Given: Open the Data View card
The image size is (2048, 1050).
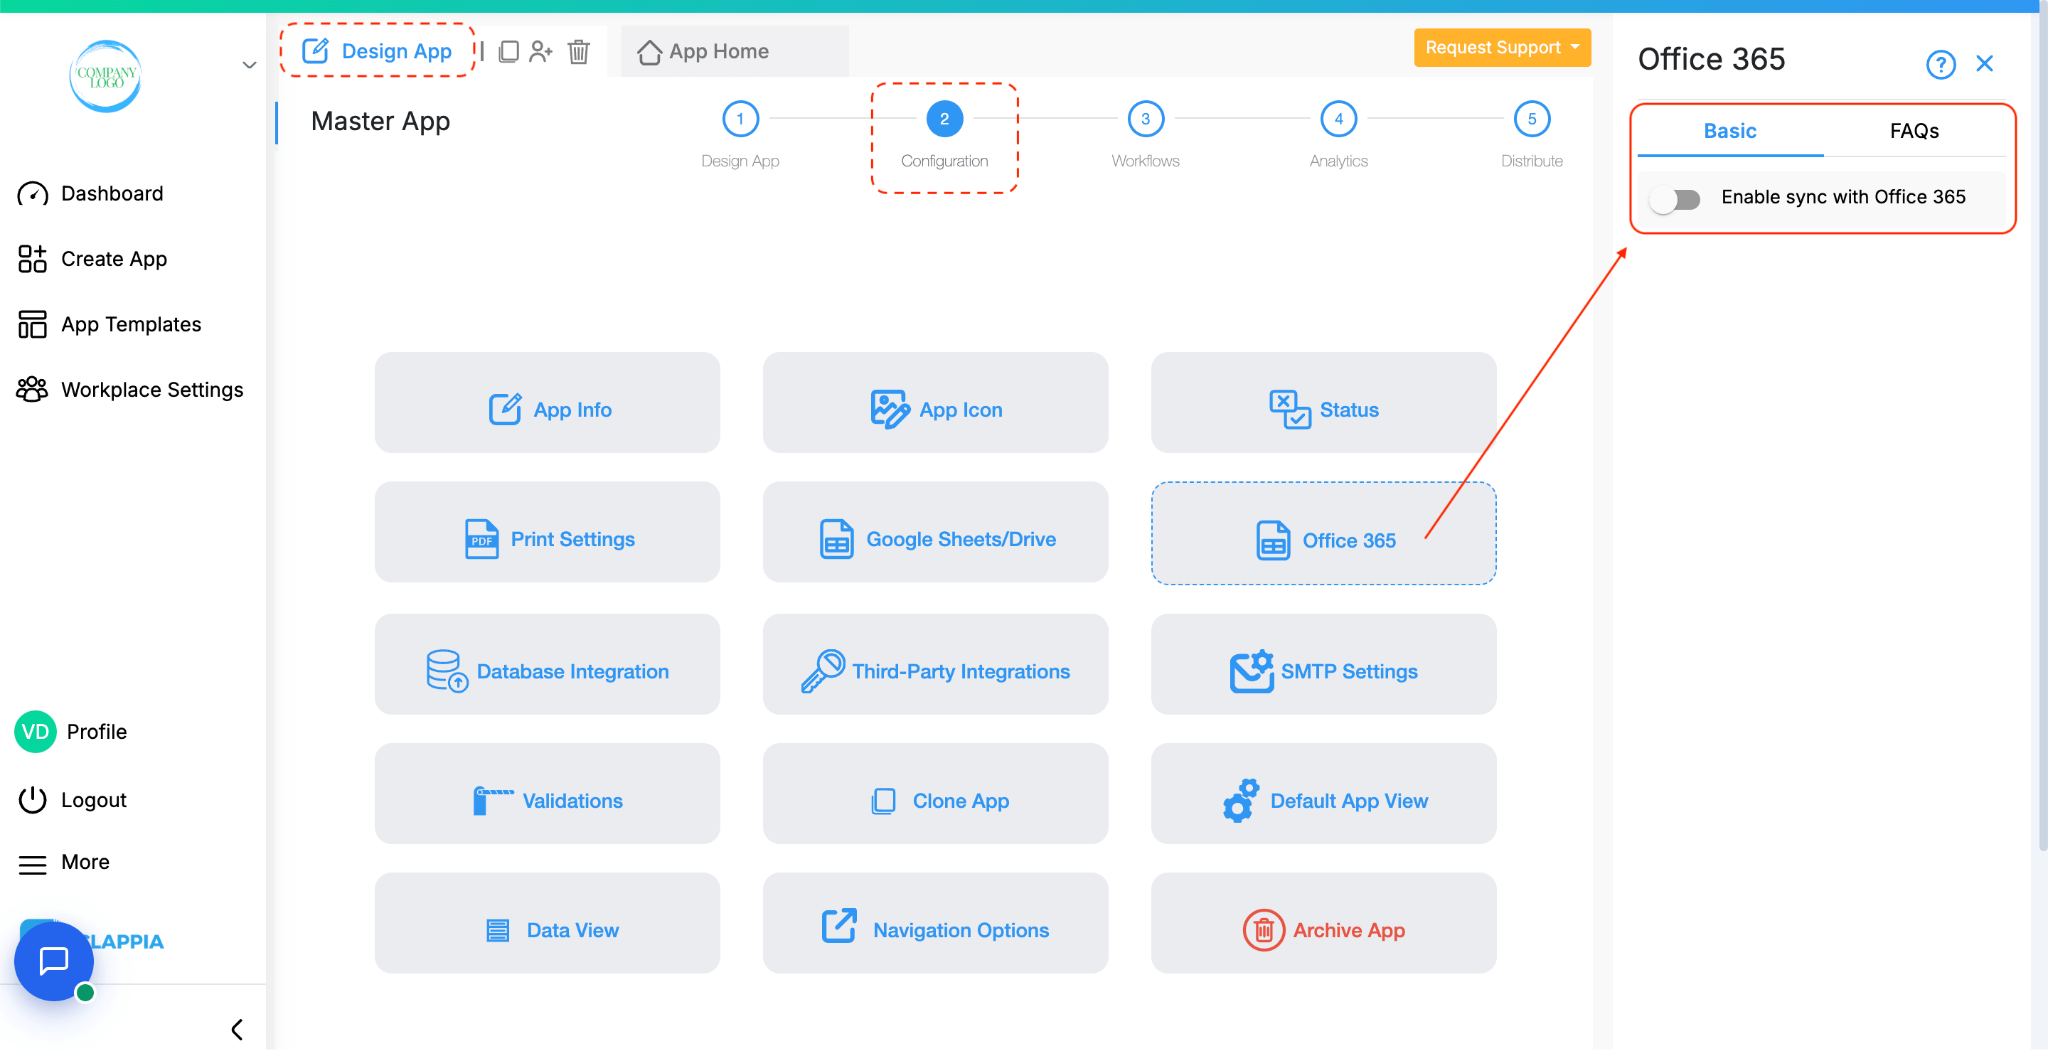Looking at the screenshot, I should click(x=547, y=923).
